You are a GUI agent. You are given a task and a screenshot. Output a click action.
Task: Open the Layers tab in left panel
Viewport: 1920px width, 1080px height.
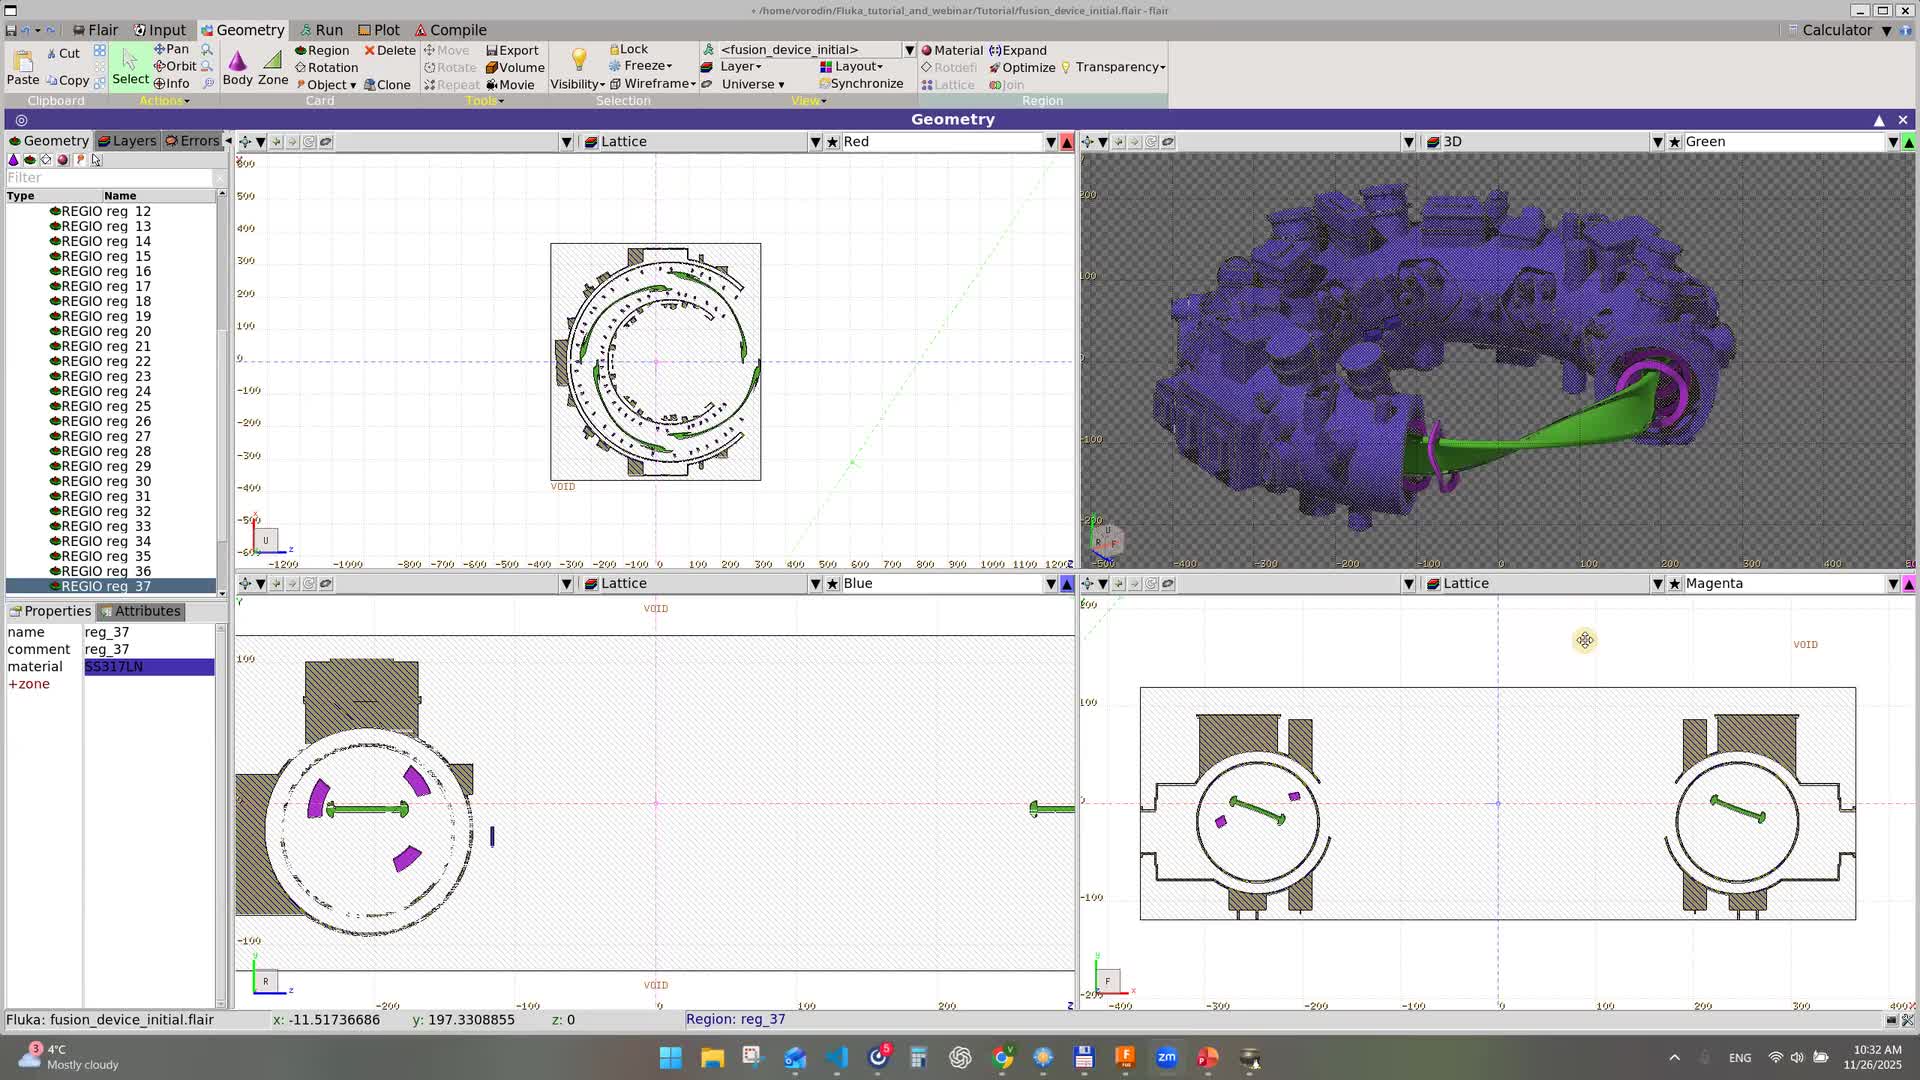coord(127,141)
